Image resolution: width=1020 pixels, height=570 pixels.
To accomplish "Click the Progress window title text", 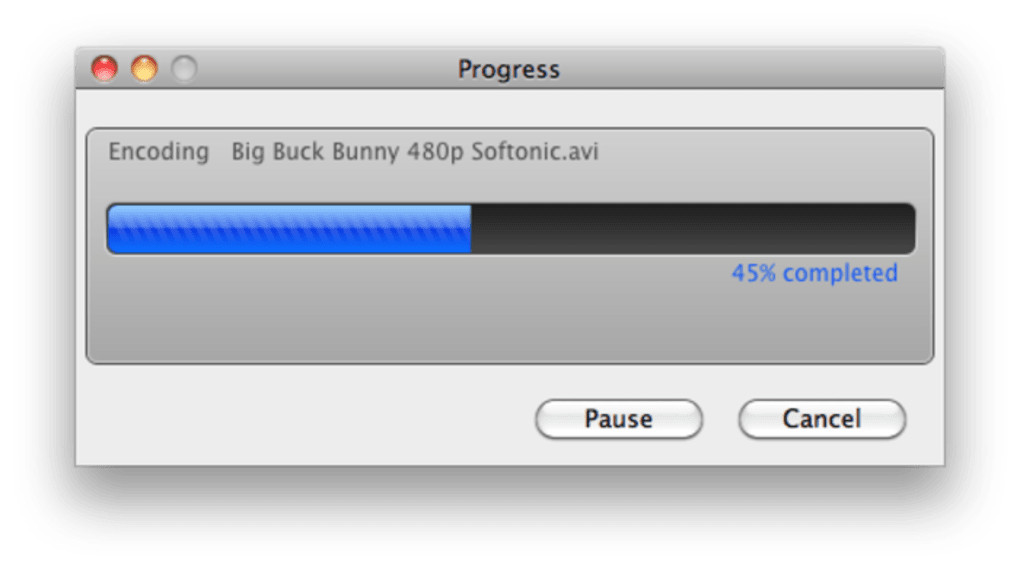I will point(508,70).
